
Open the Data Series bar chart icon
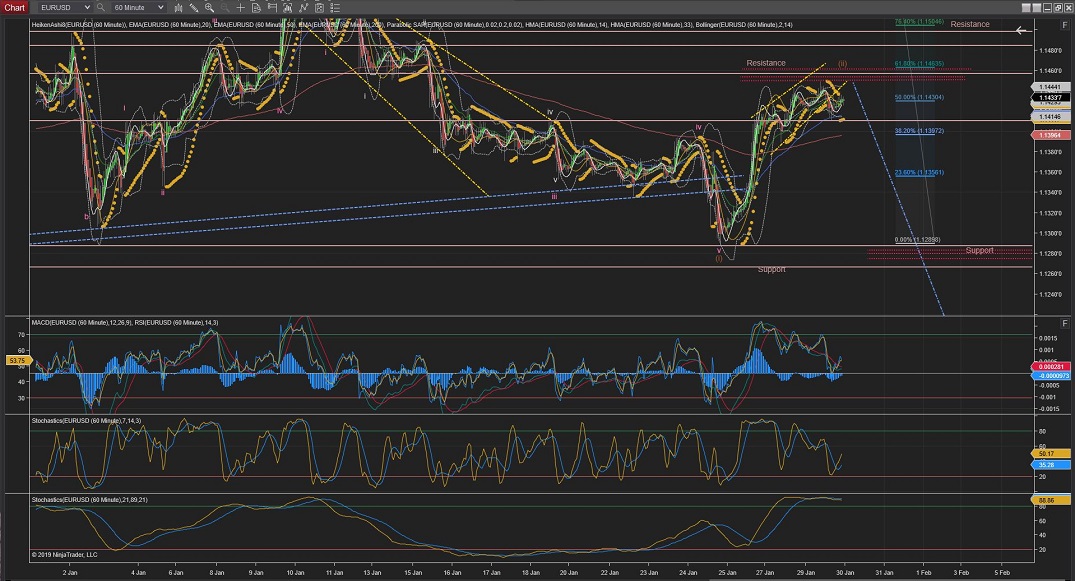(x=176, y=7)
